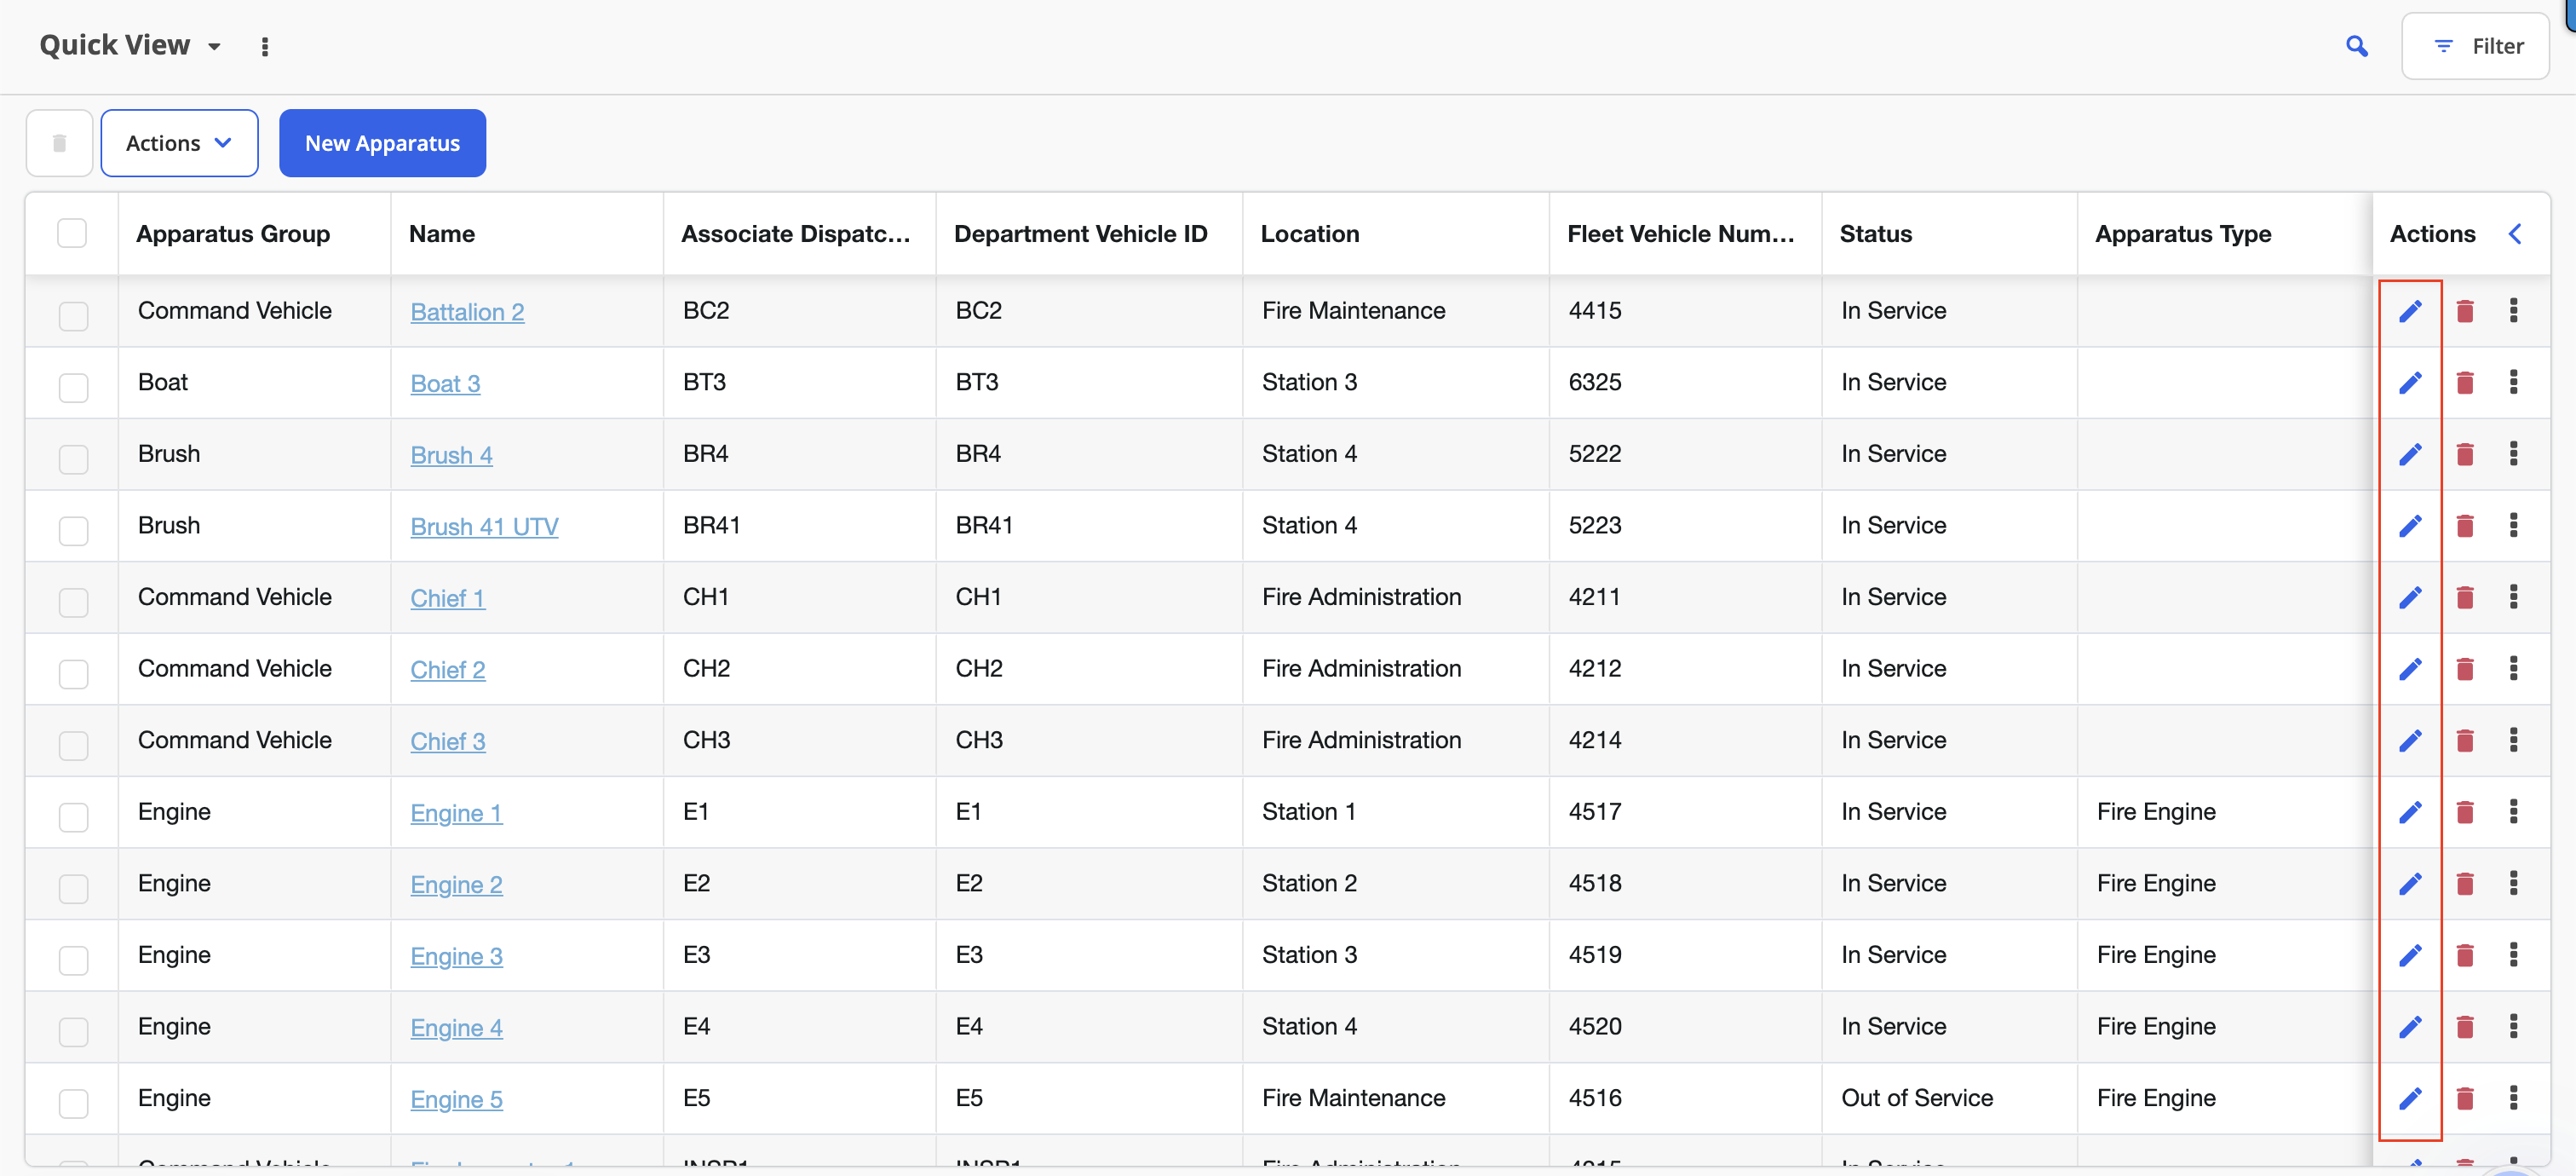This screenshot has height=1176, width=2576.
Task: Open more options for Engine 2
Action: pos(2514,883)
